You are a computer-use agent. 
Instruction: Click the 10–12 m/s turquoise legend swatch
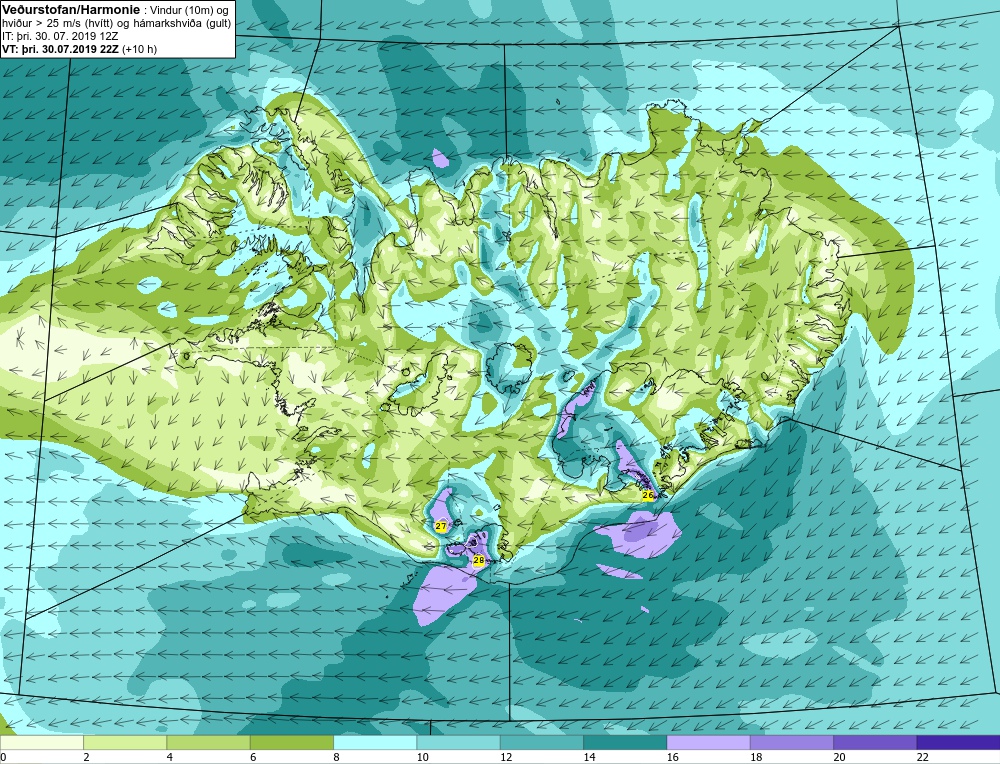[459, 743]
